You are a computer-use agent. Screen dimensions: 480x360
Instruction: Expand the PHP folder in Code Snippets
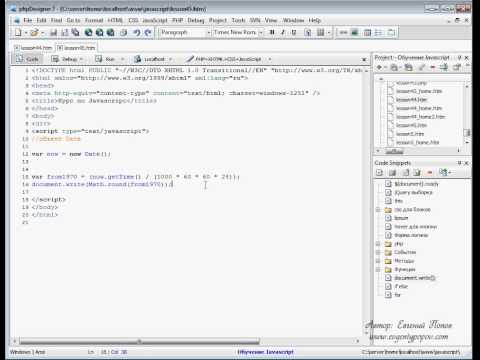[378, 244]
